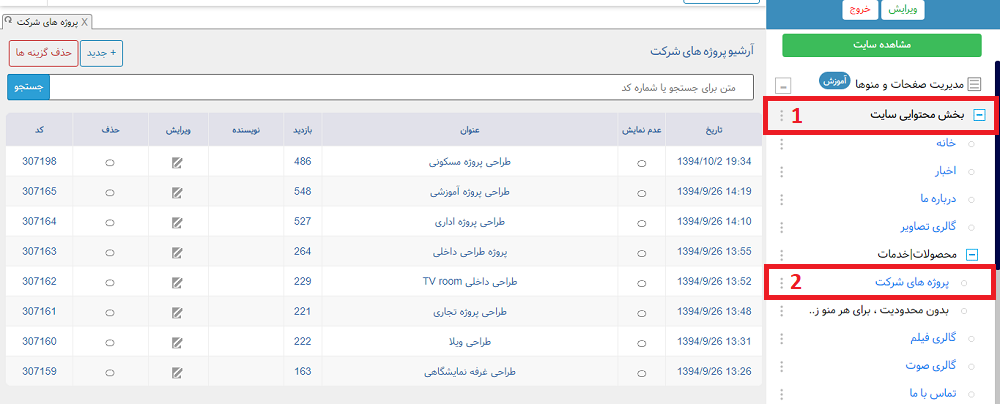
Task: Toggle delete checkbox for row 307198
Action: (109, 162)
